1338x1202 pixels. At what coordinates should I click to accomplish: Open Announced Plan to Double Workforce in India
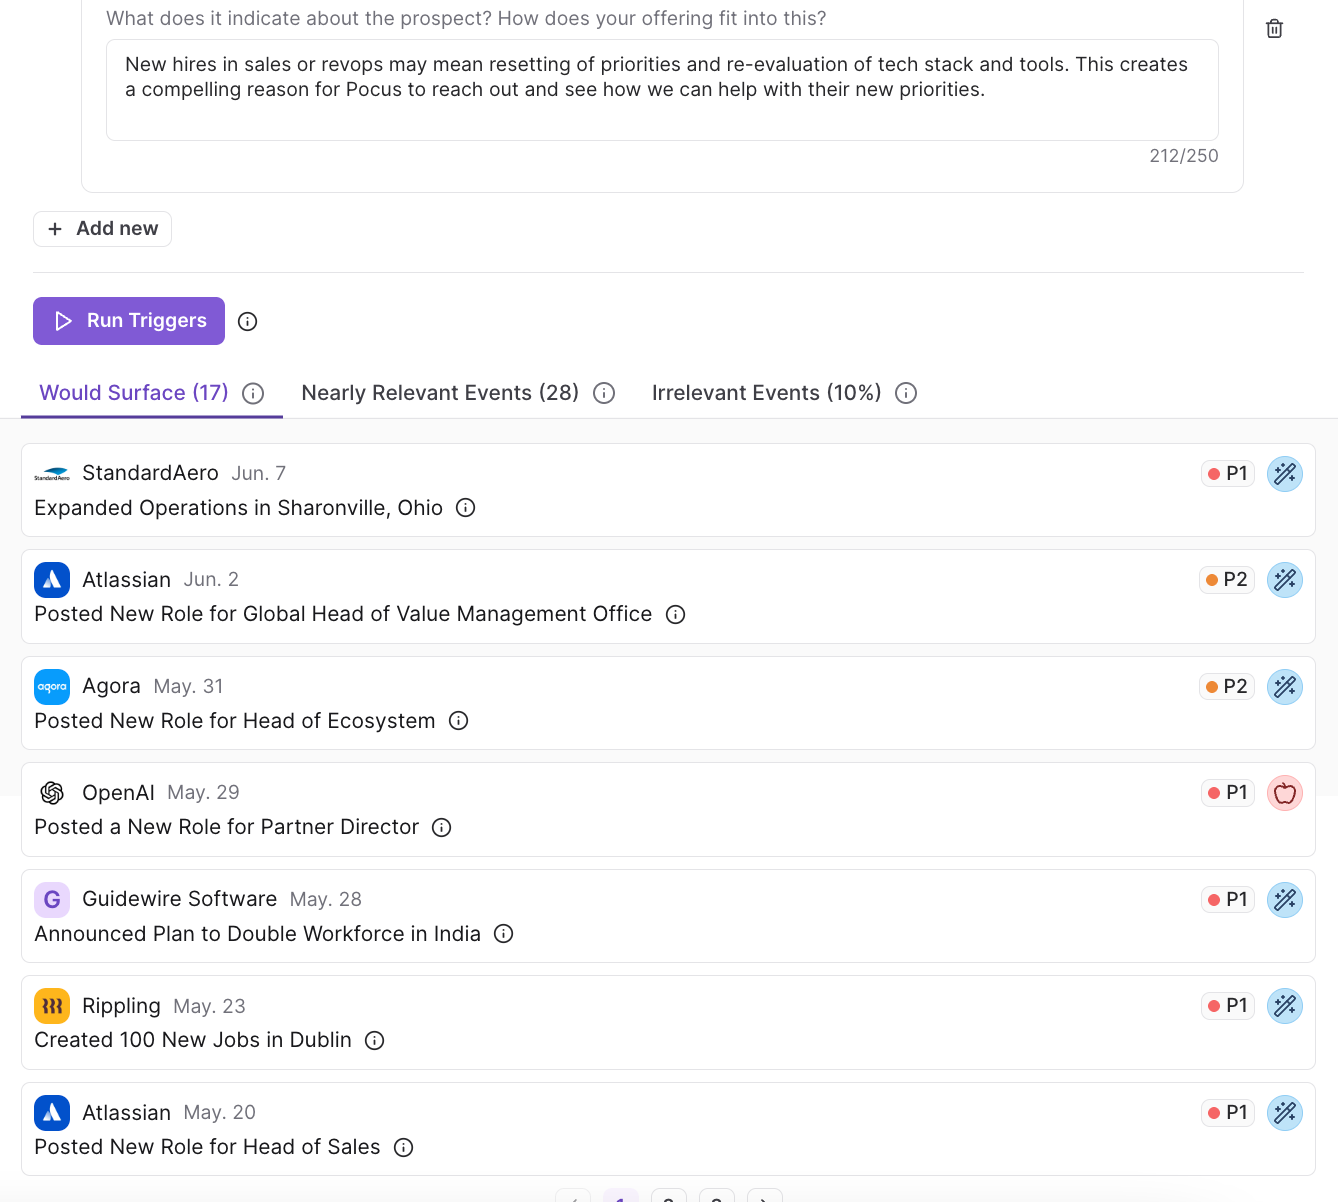tap(257, 934)
